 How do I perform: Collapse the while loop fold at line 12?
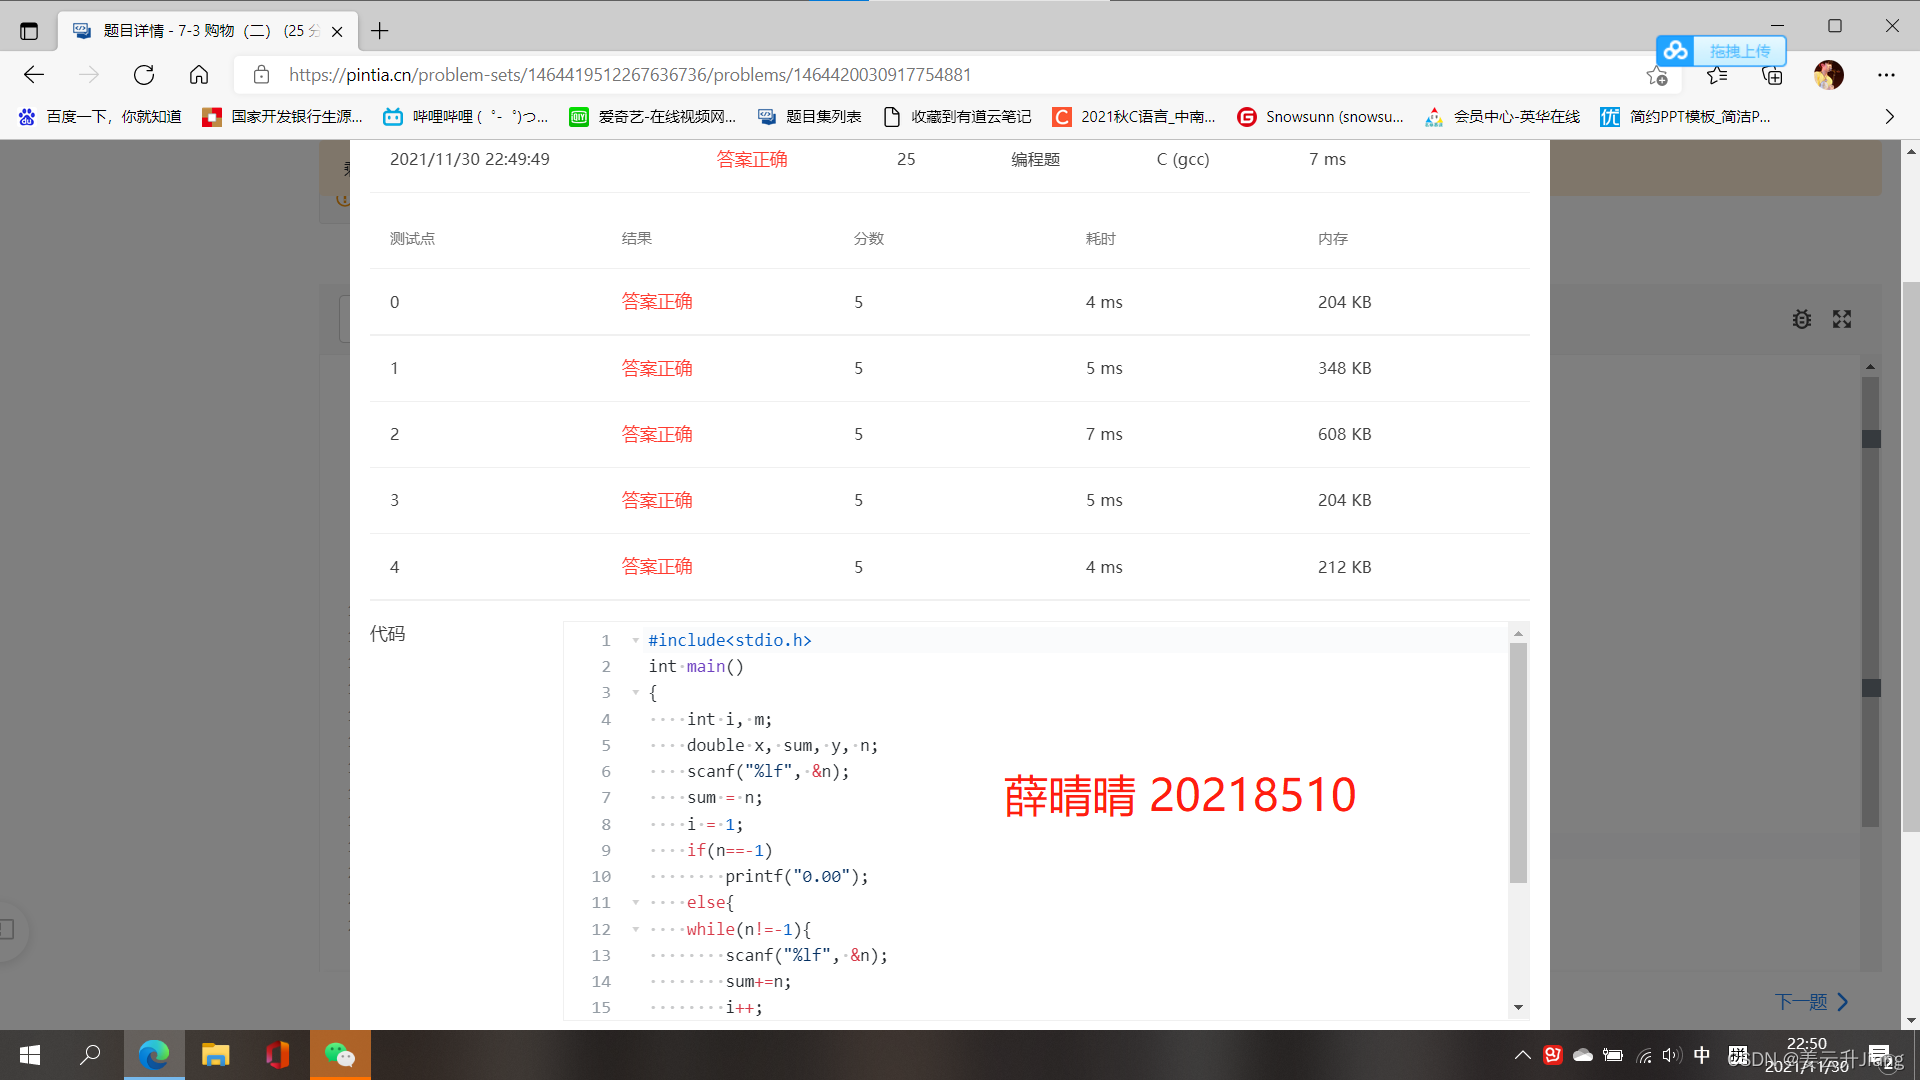635,929
